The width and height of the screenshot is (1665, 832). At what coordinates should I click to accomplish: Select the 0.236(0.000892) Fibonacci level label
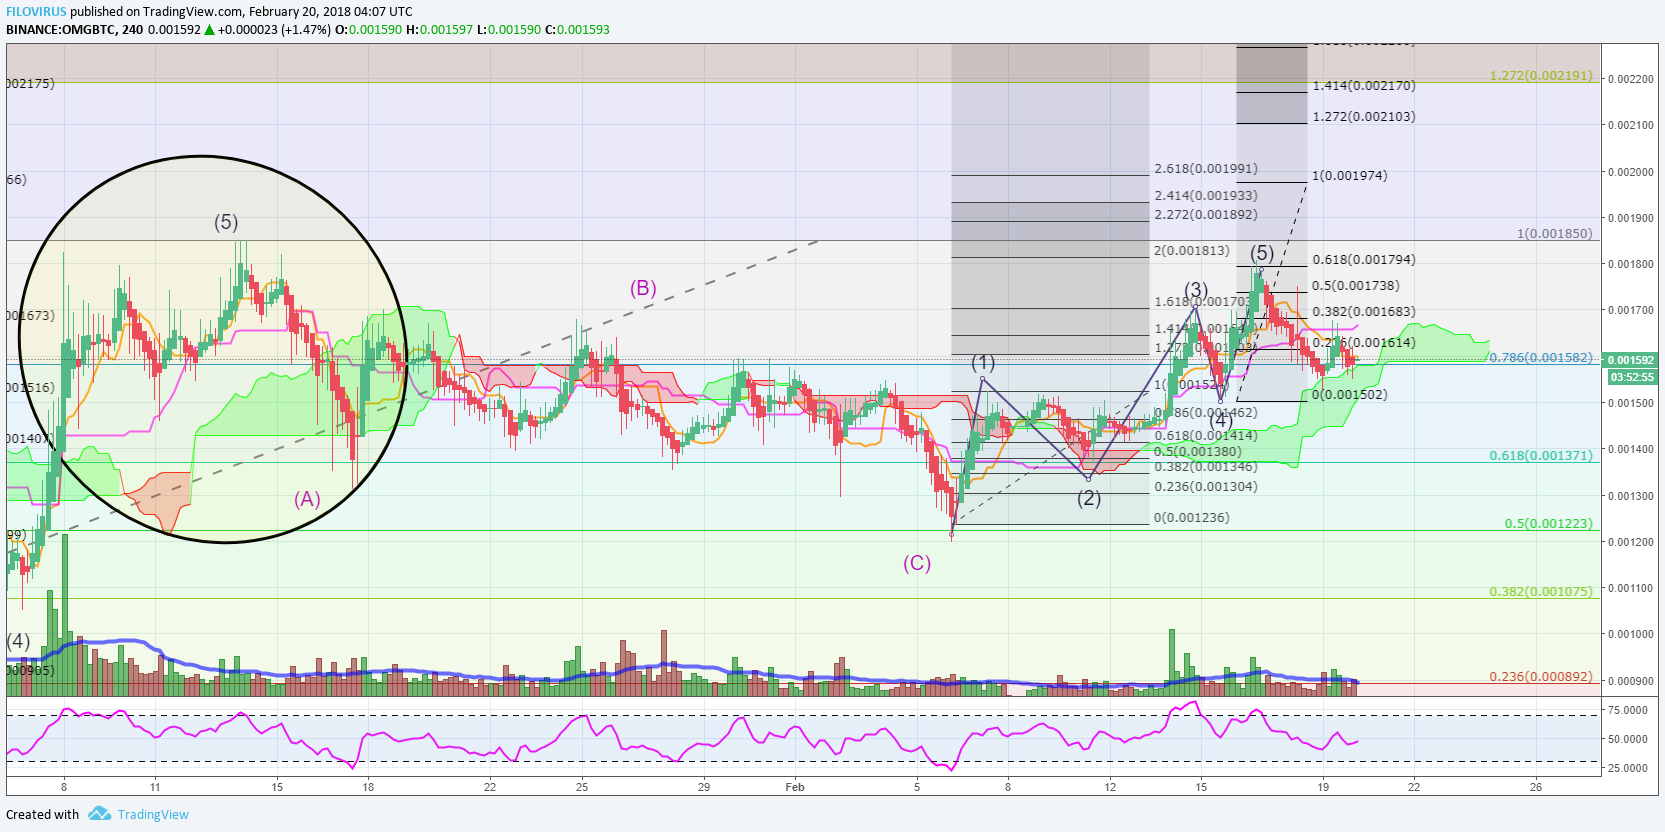(x=1540, y=676)
